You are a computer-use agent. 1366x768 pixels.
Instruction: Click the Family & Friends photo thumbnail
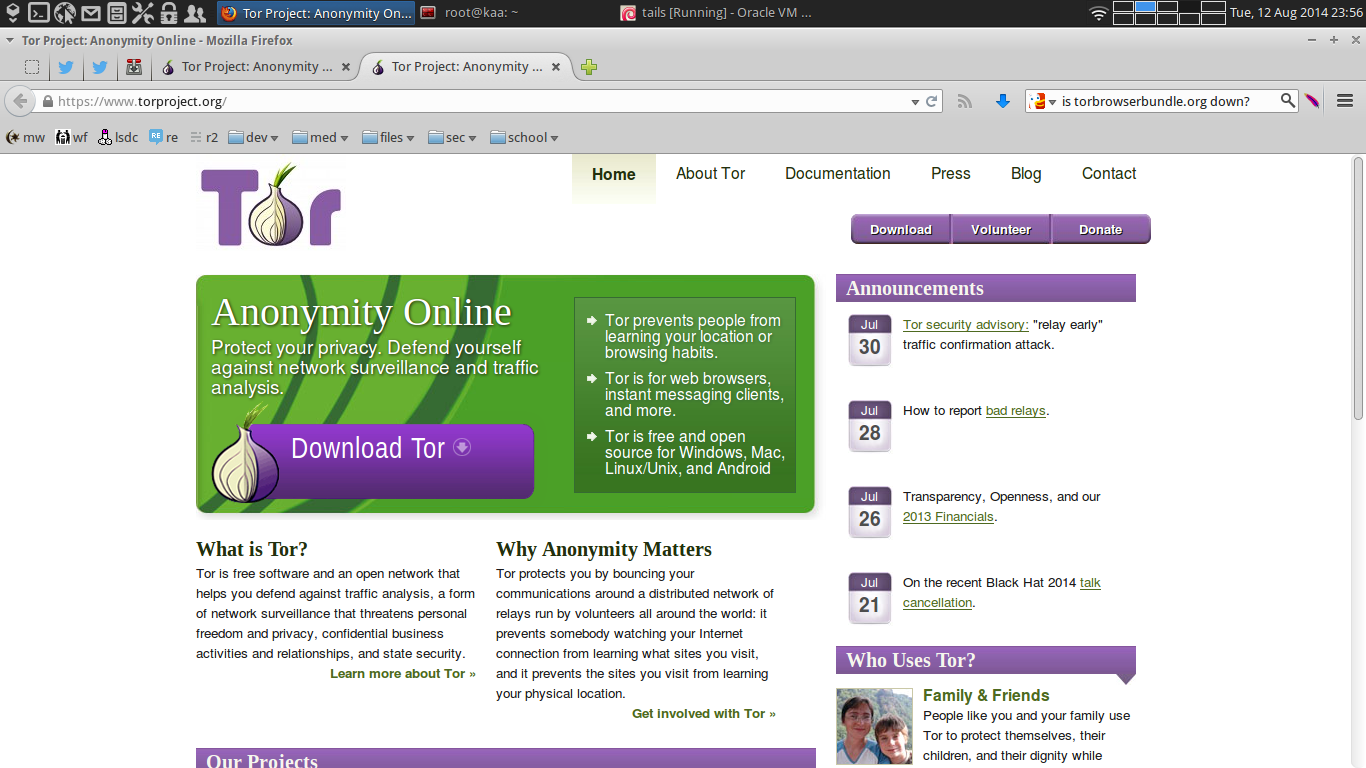point(874,727)
